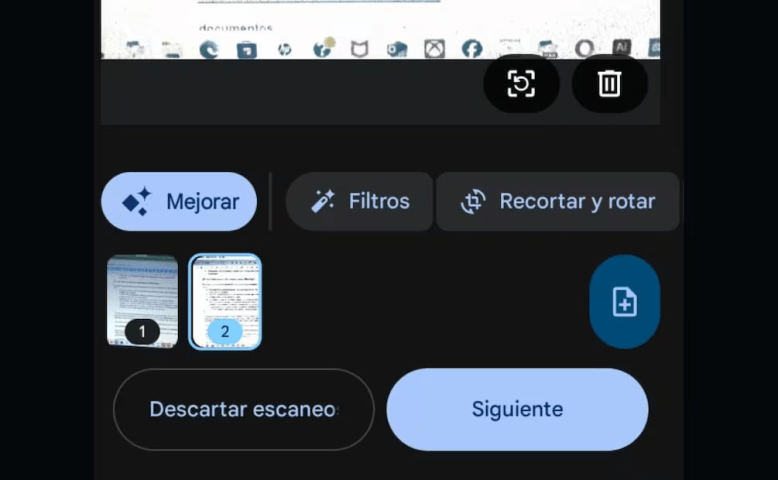Click the Edge icon in scanned taskbar
This screenshot has height=480, width=778.
(209, 49)
